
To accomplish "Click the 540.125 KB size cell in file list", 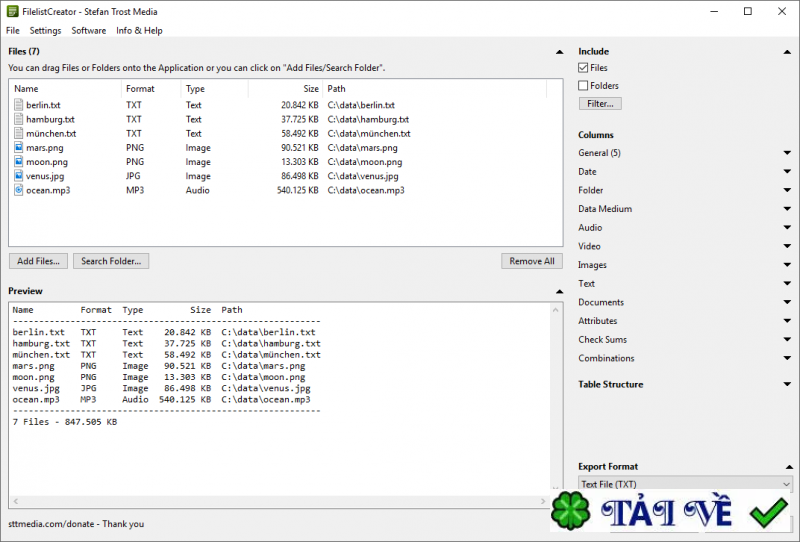I will click(297, 190).
